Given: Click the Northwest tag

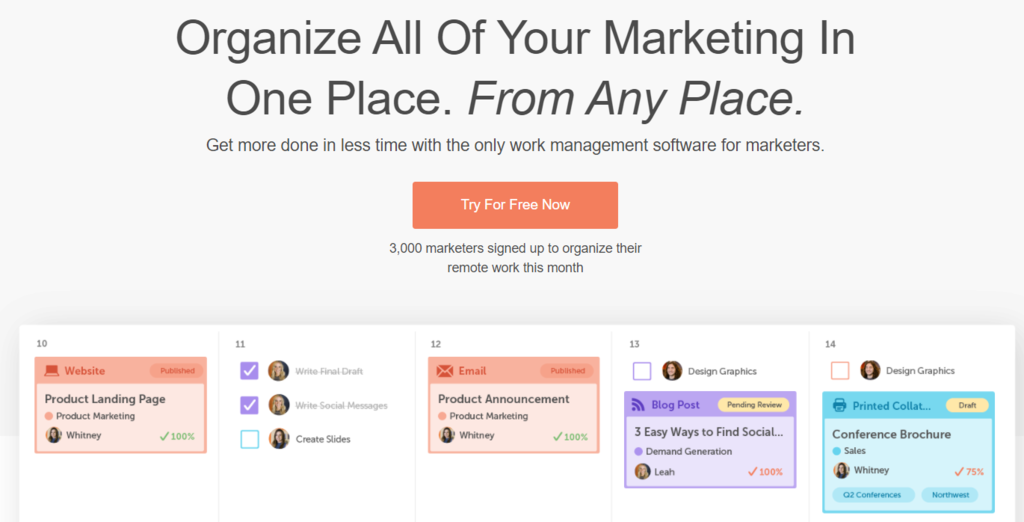Looking at the screenshot, I should click(949, 495).
